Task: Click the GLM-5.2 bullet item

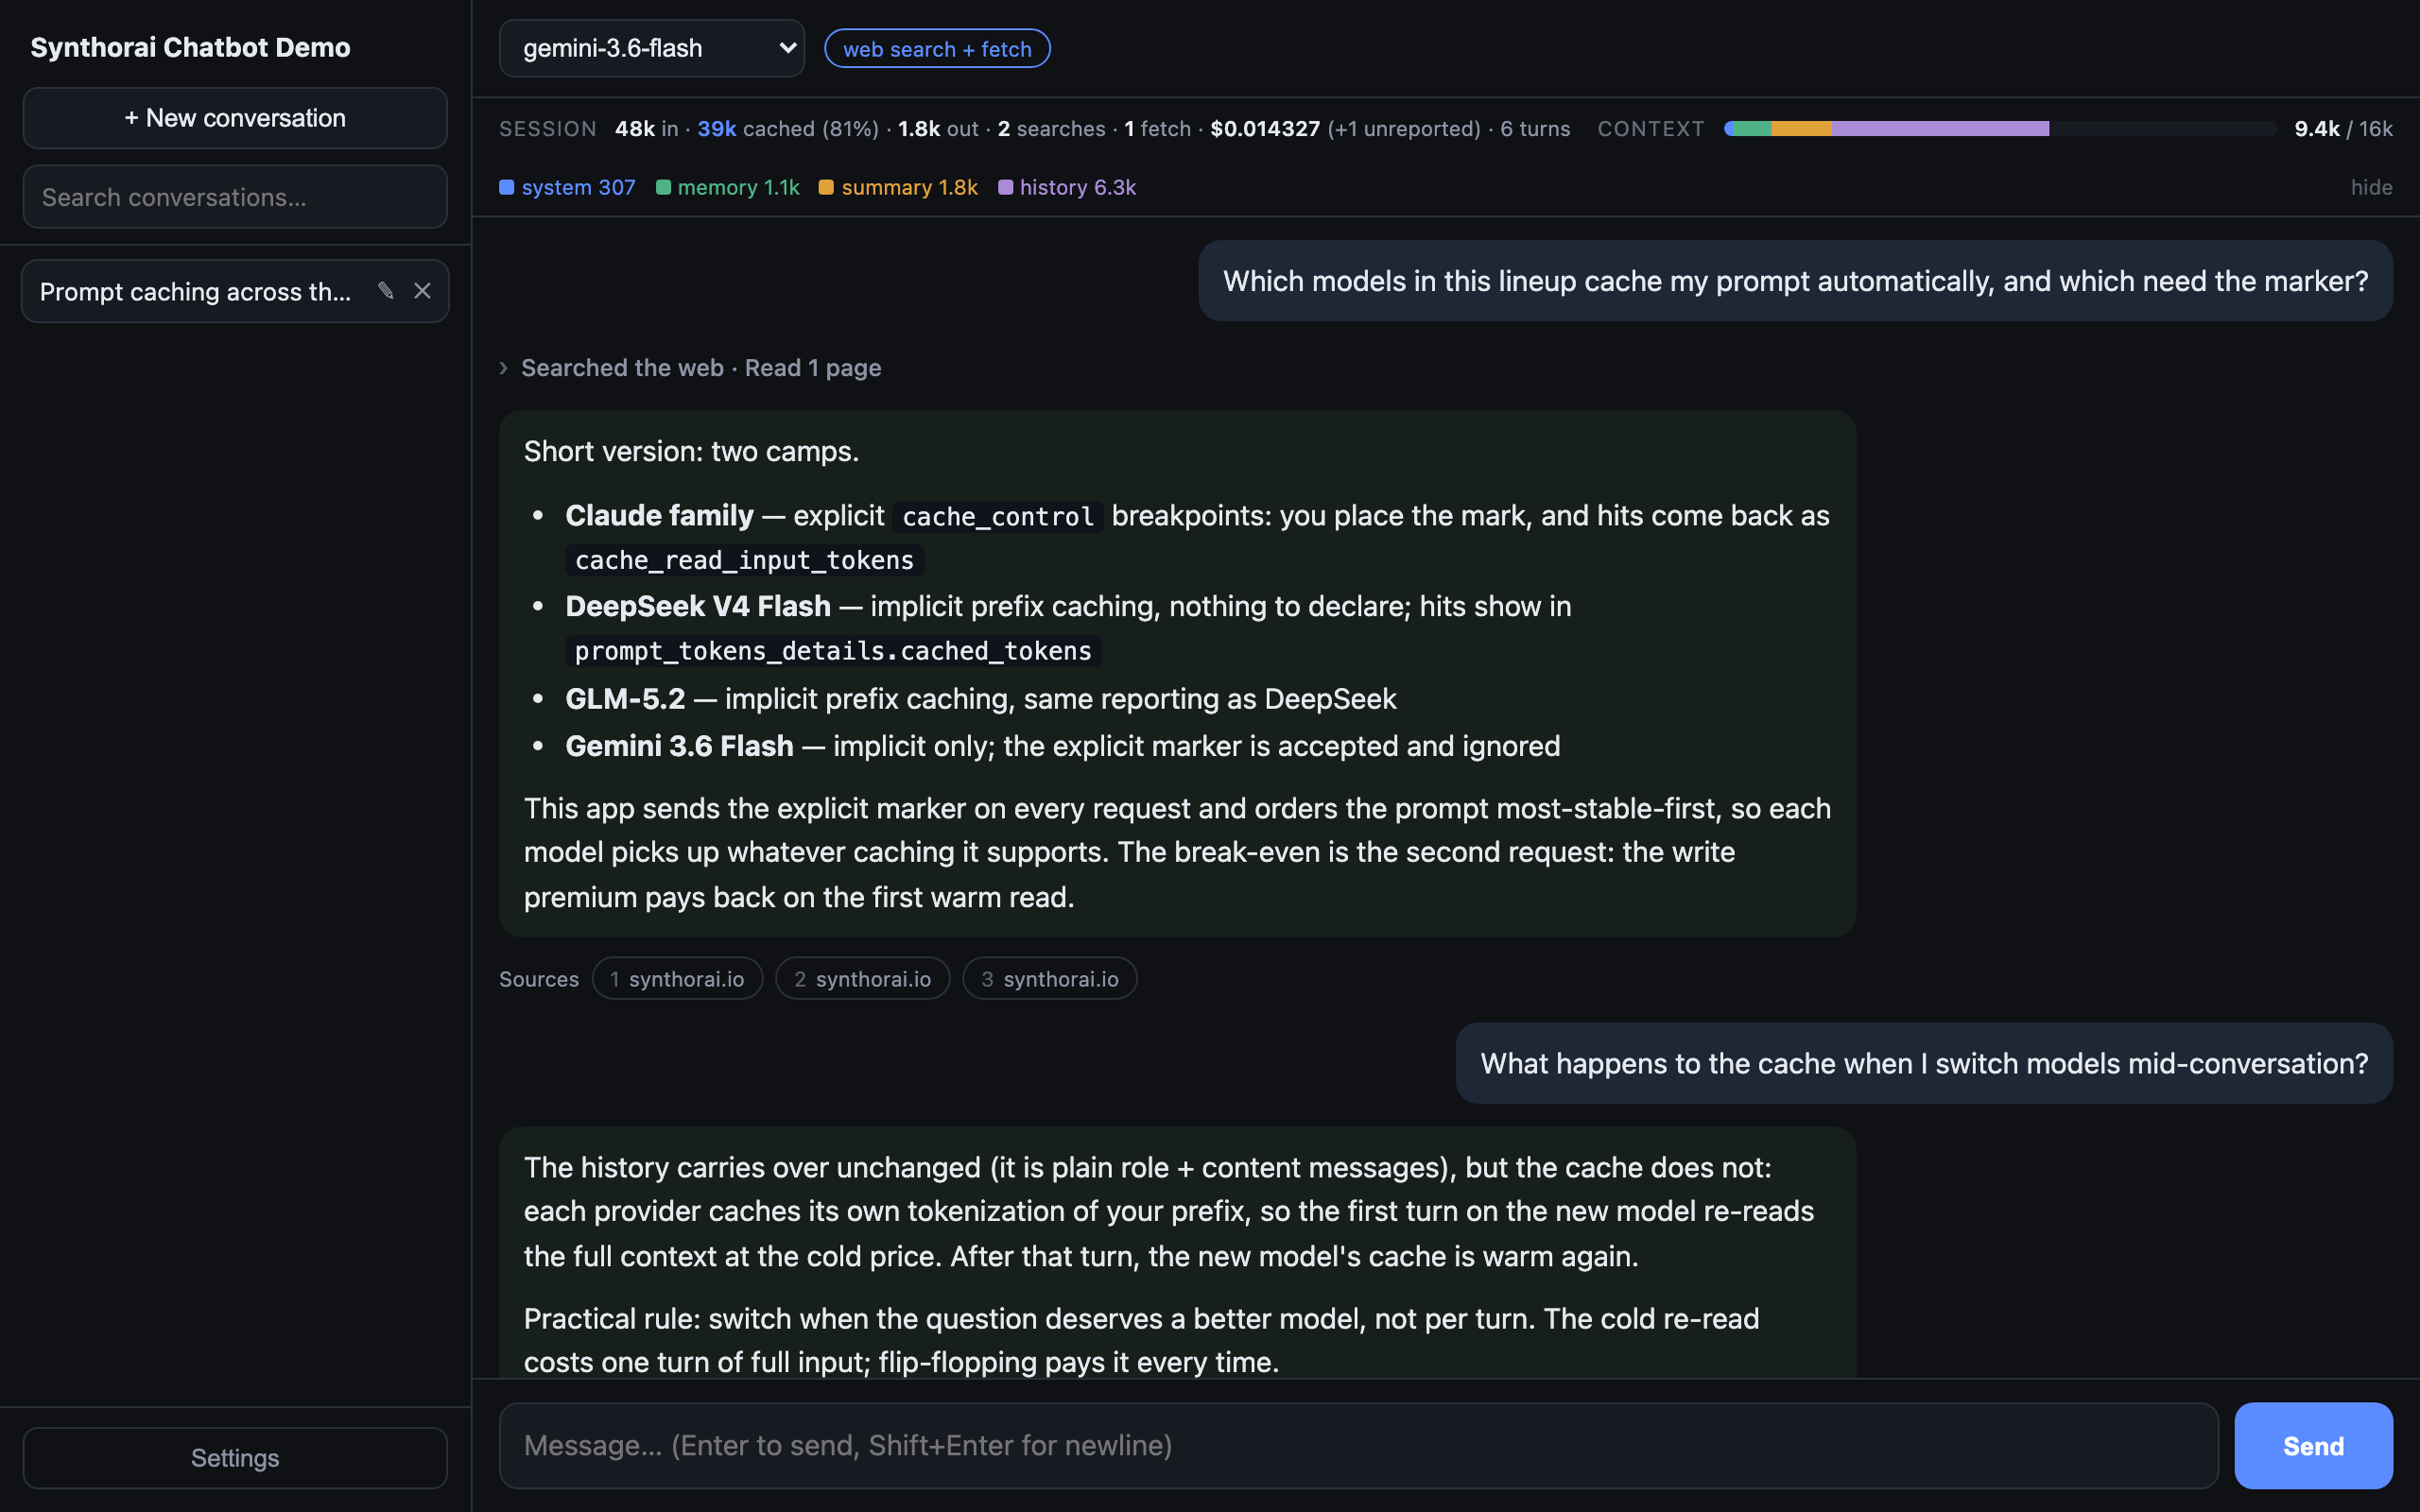Action: coord(980,698)
